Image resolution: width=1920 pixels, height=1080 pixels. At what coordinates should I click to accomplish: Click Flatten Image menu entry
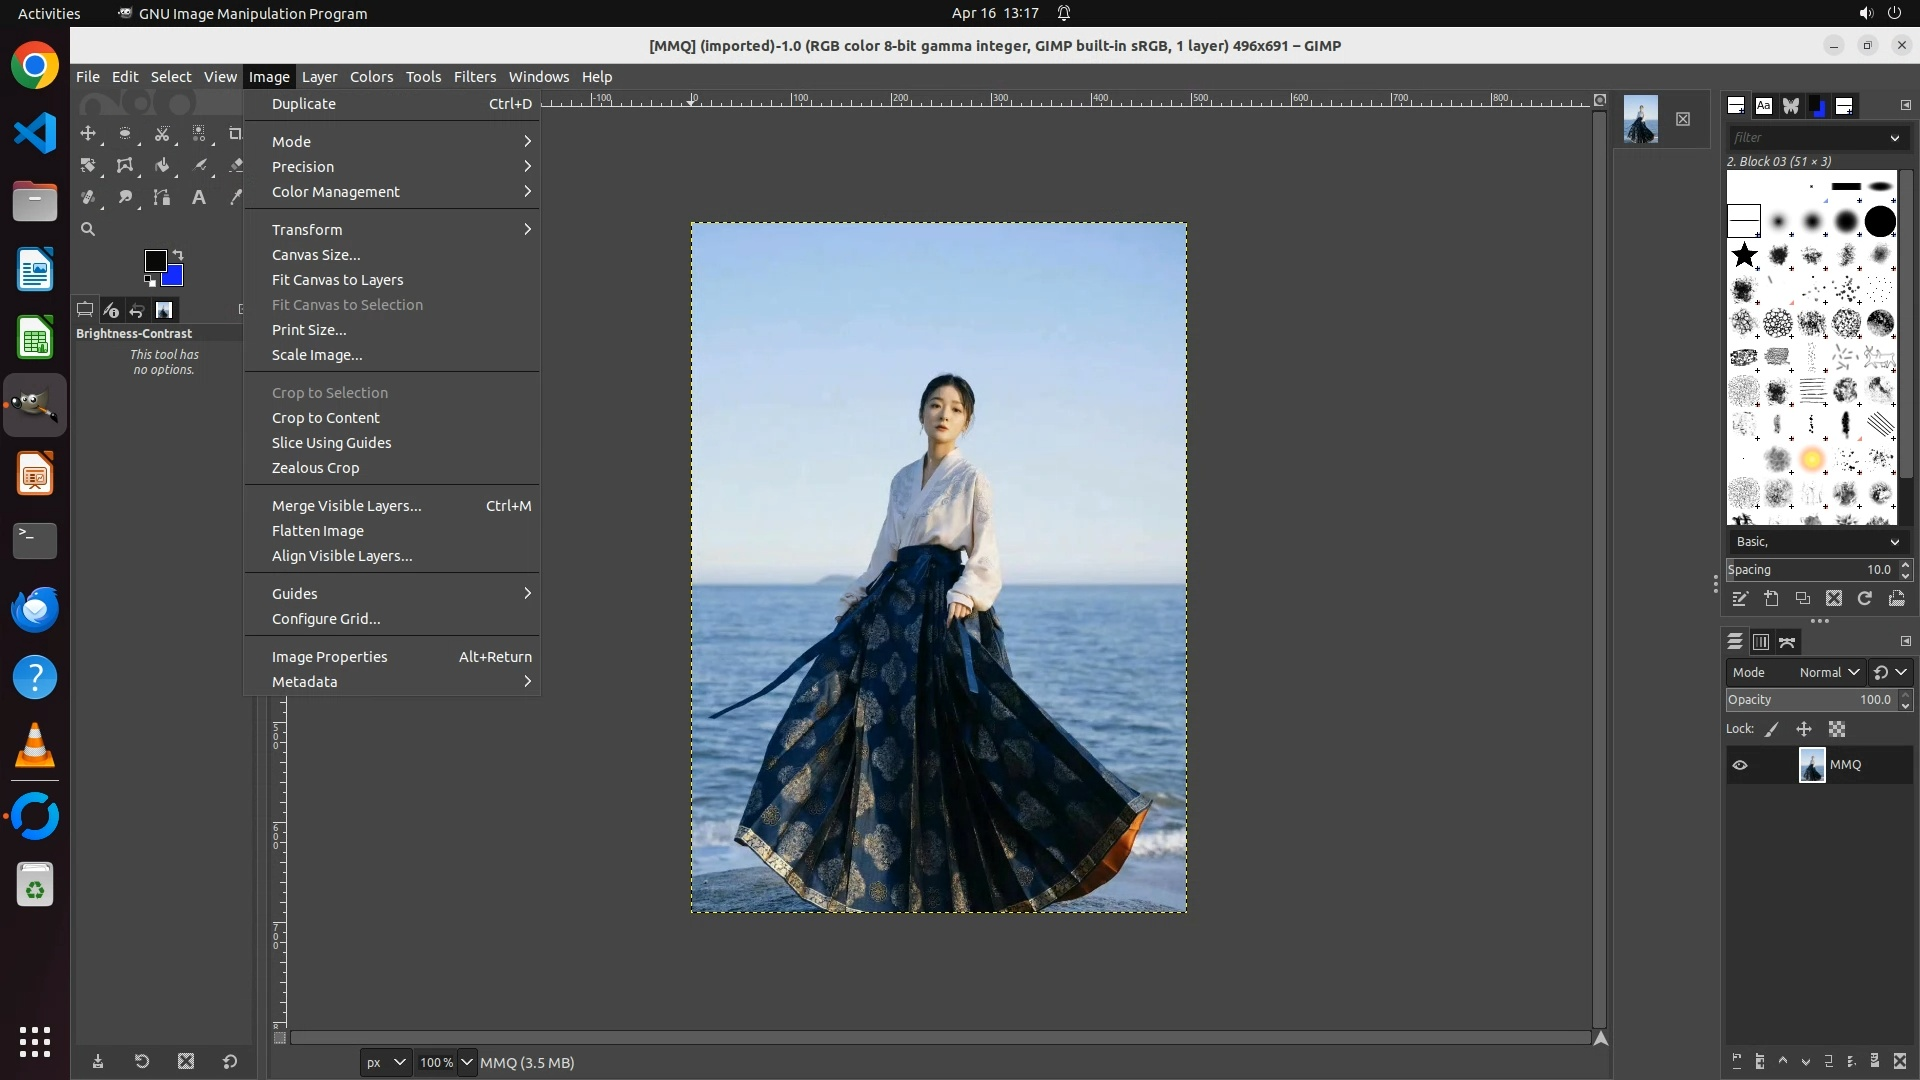click(318, 531)
